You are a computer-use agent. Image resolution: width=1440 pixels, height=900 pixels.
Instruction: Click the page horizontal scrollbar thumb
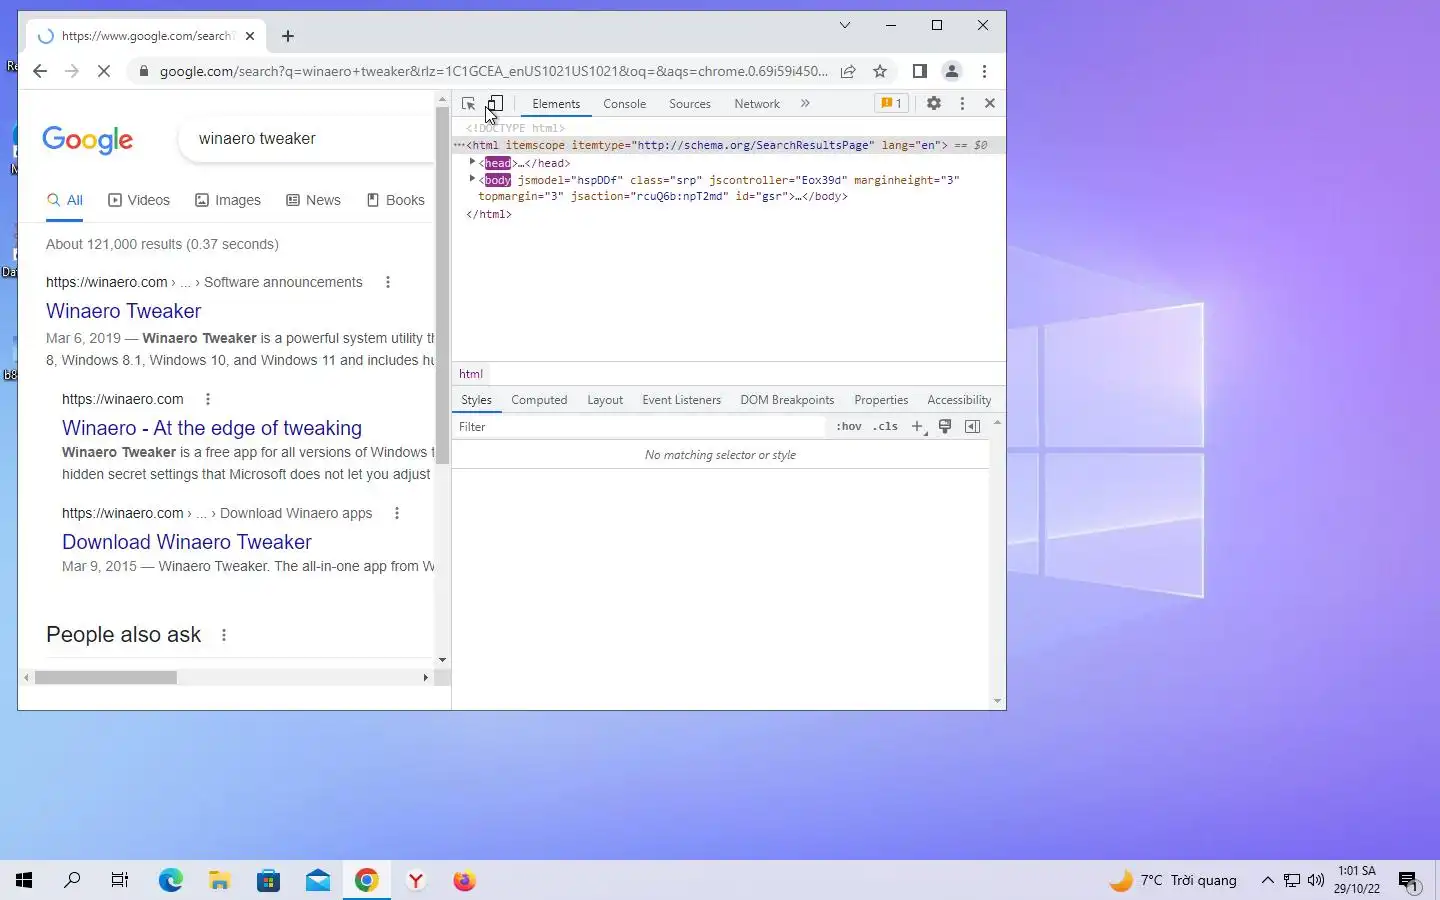(x=106, y=678)
